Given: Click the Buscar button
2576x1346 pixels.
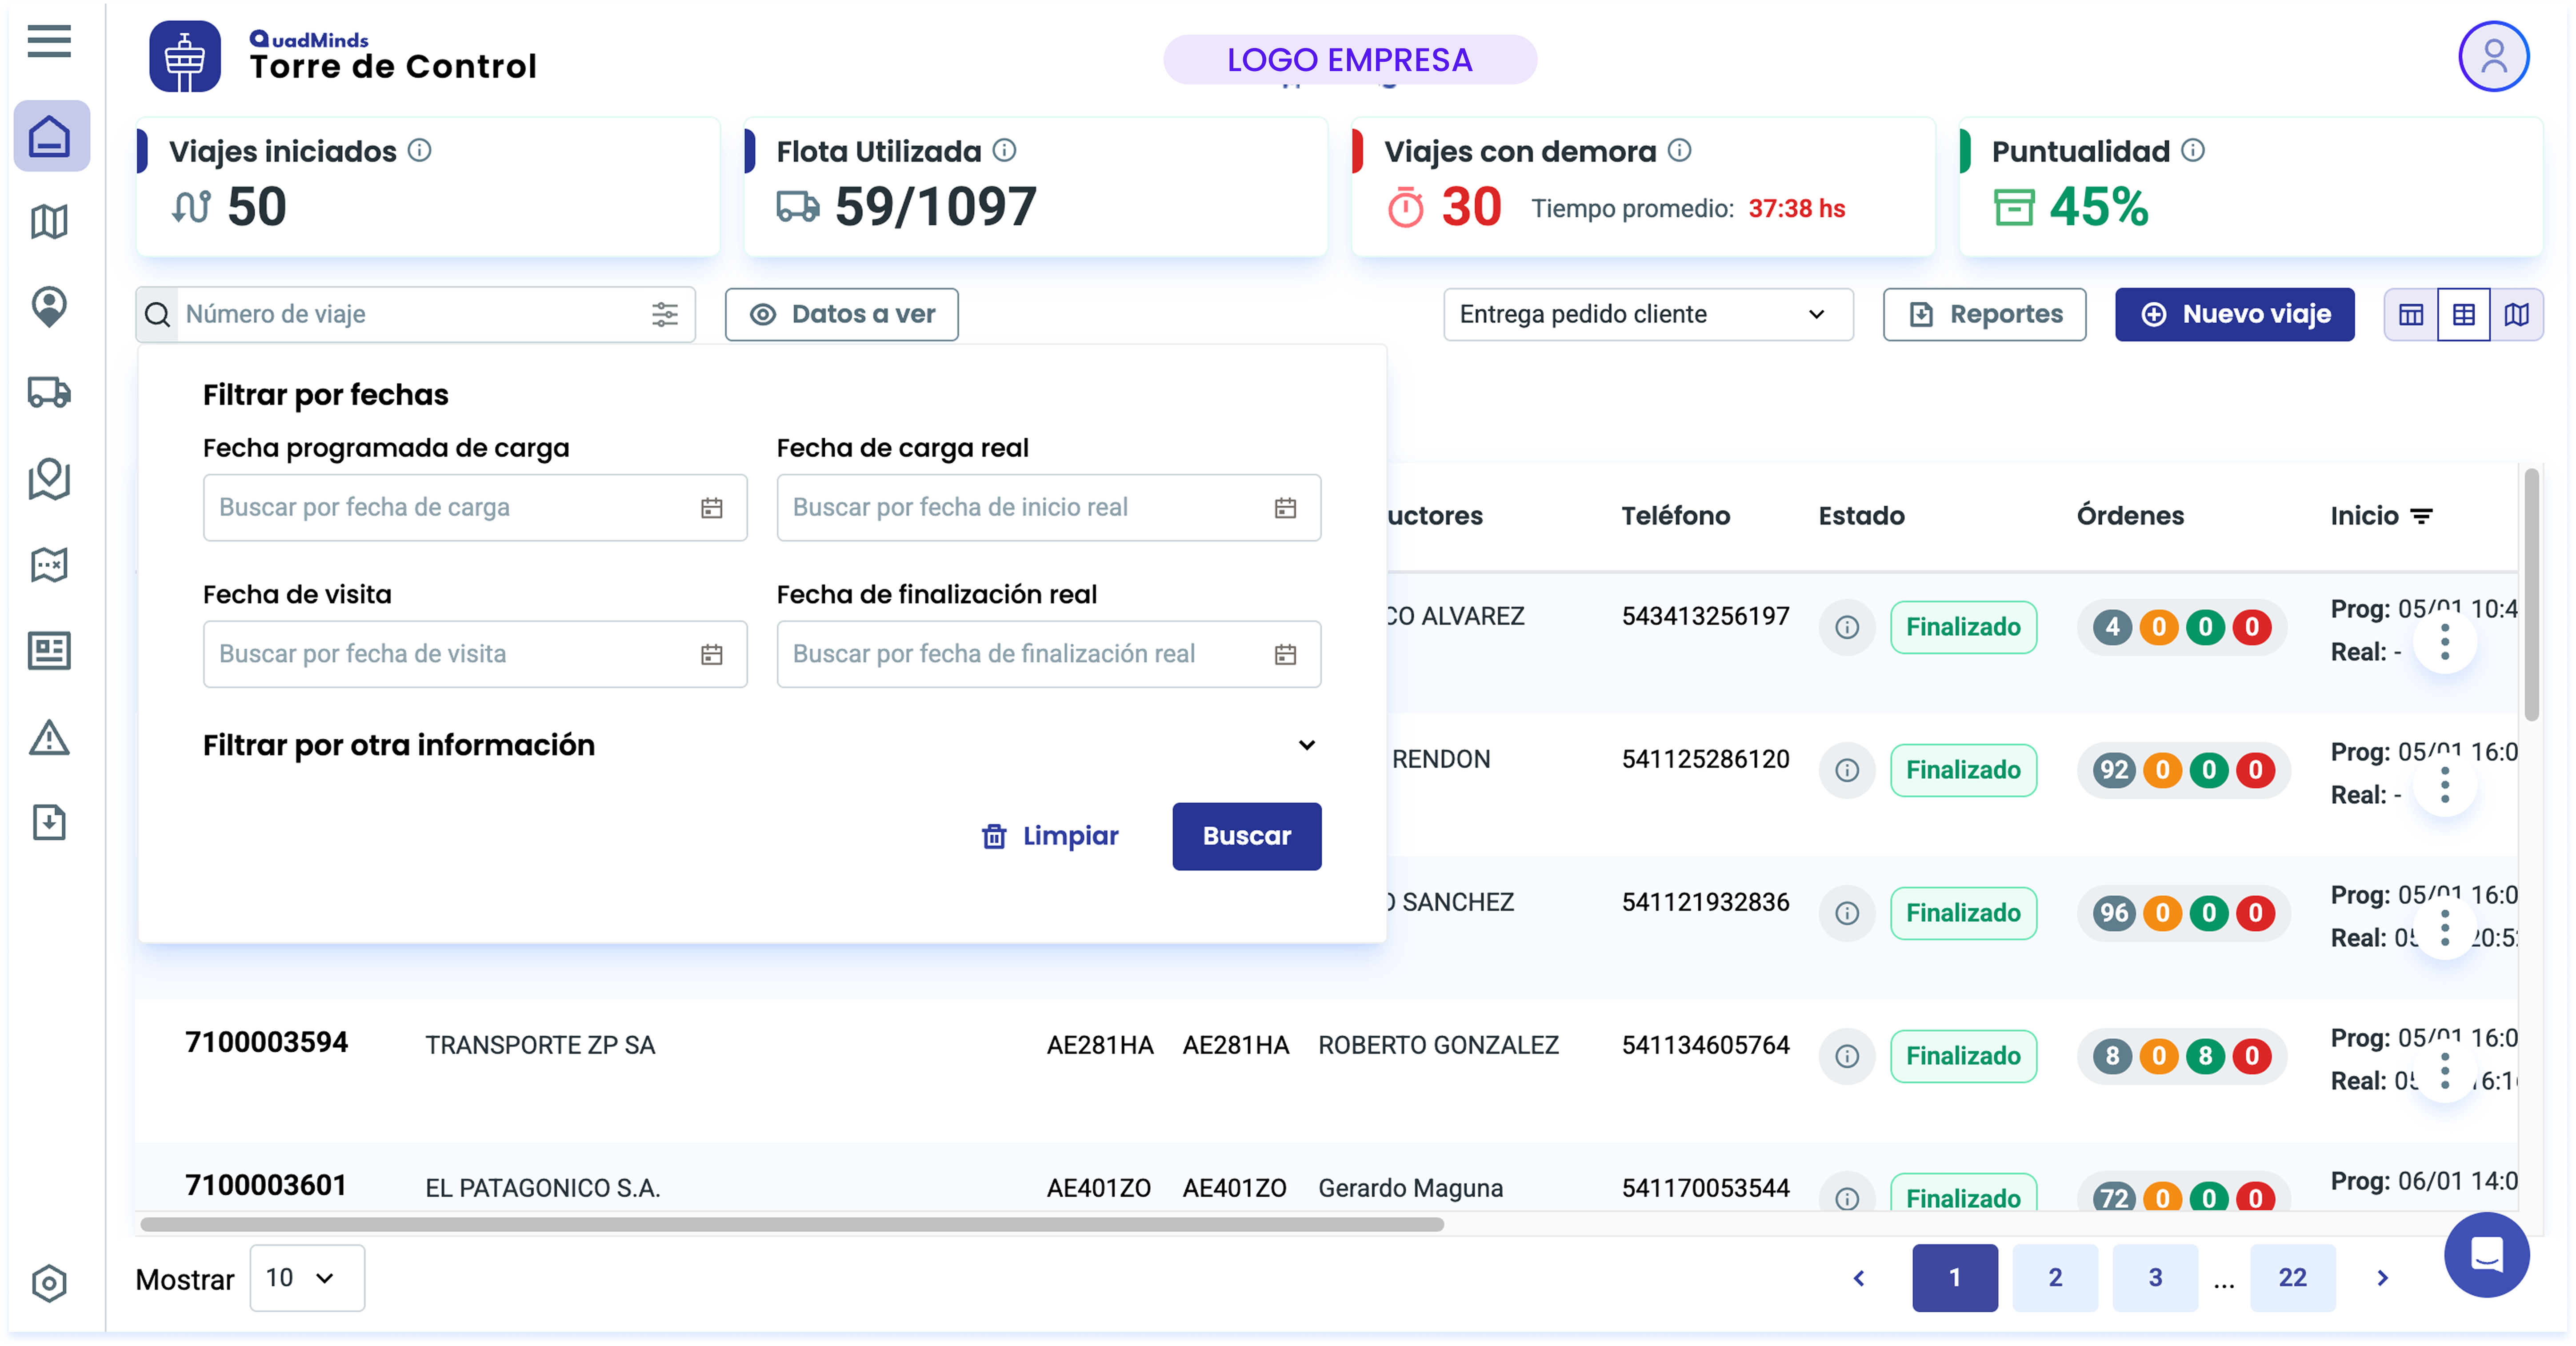Looking at the screenshot, I should (1246, 836).
